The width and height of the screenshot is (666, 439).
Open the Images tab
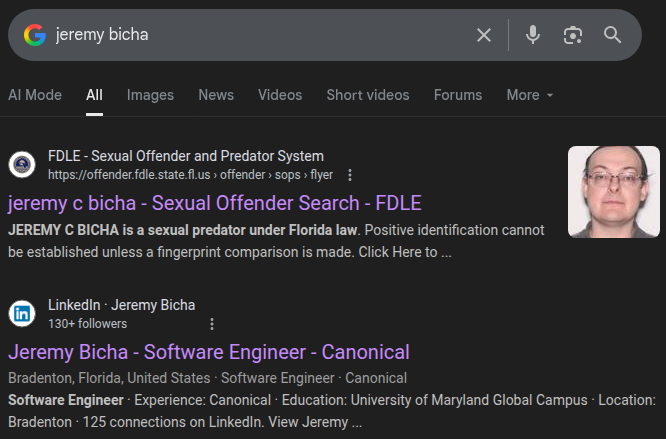[150, 95]
